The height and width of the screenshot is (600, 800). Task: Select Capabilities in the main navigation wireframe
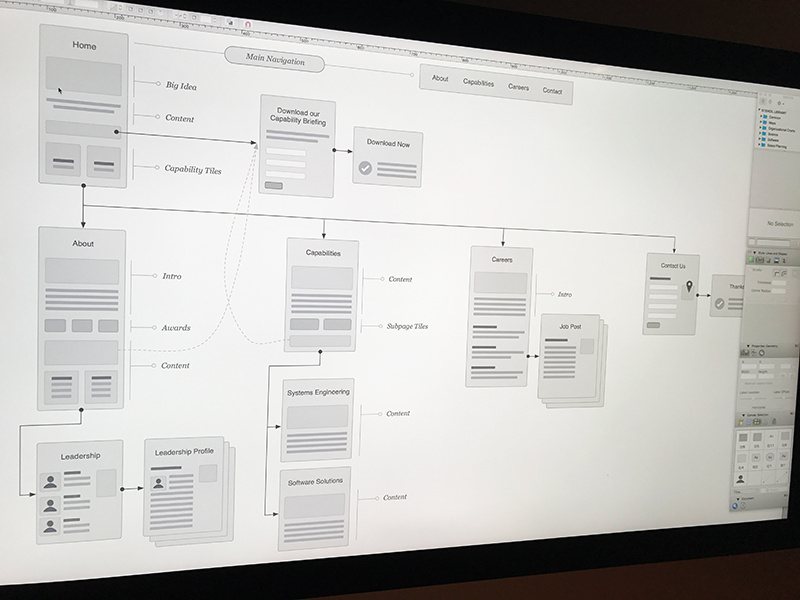point(479,85)
